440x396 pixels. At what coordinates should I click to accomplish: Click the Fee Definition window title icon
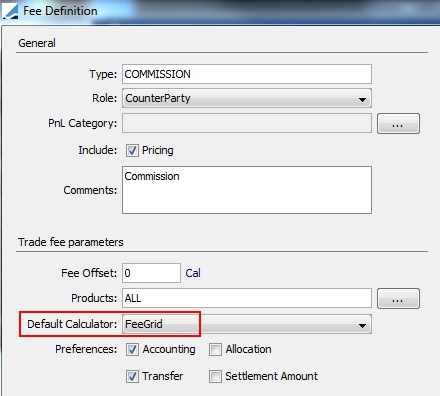10,11
